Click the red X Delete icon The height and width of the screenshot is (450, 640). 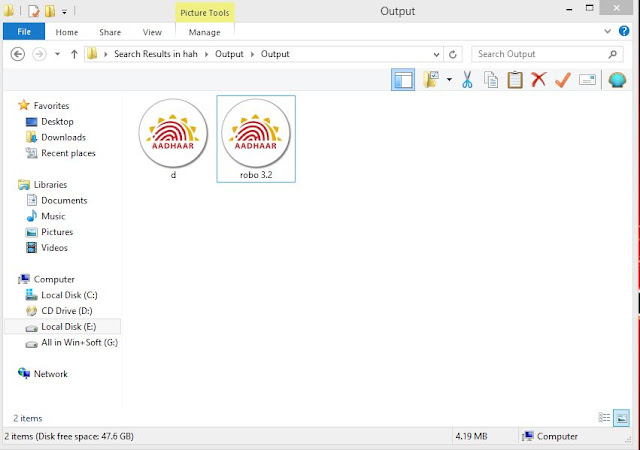pyautogui.click(x=539, y=79)
